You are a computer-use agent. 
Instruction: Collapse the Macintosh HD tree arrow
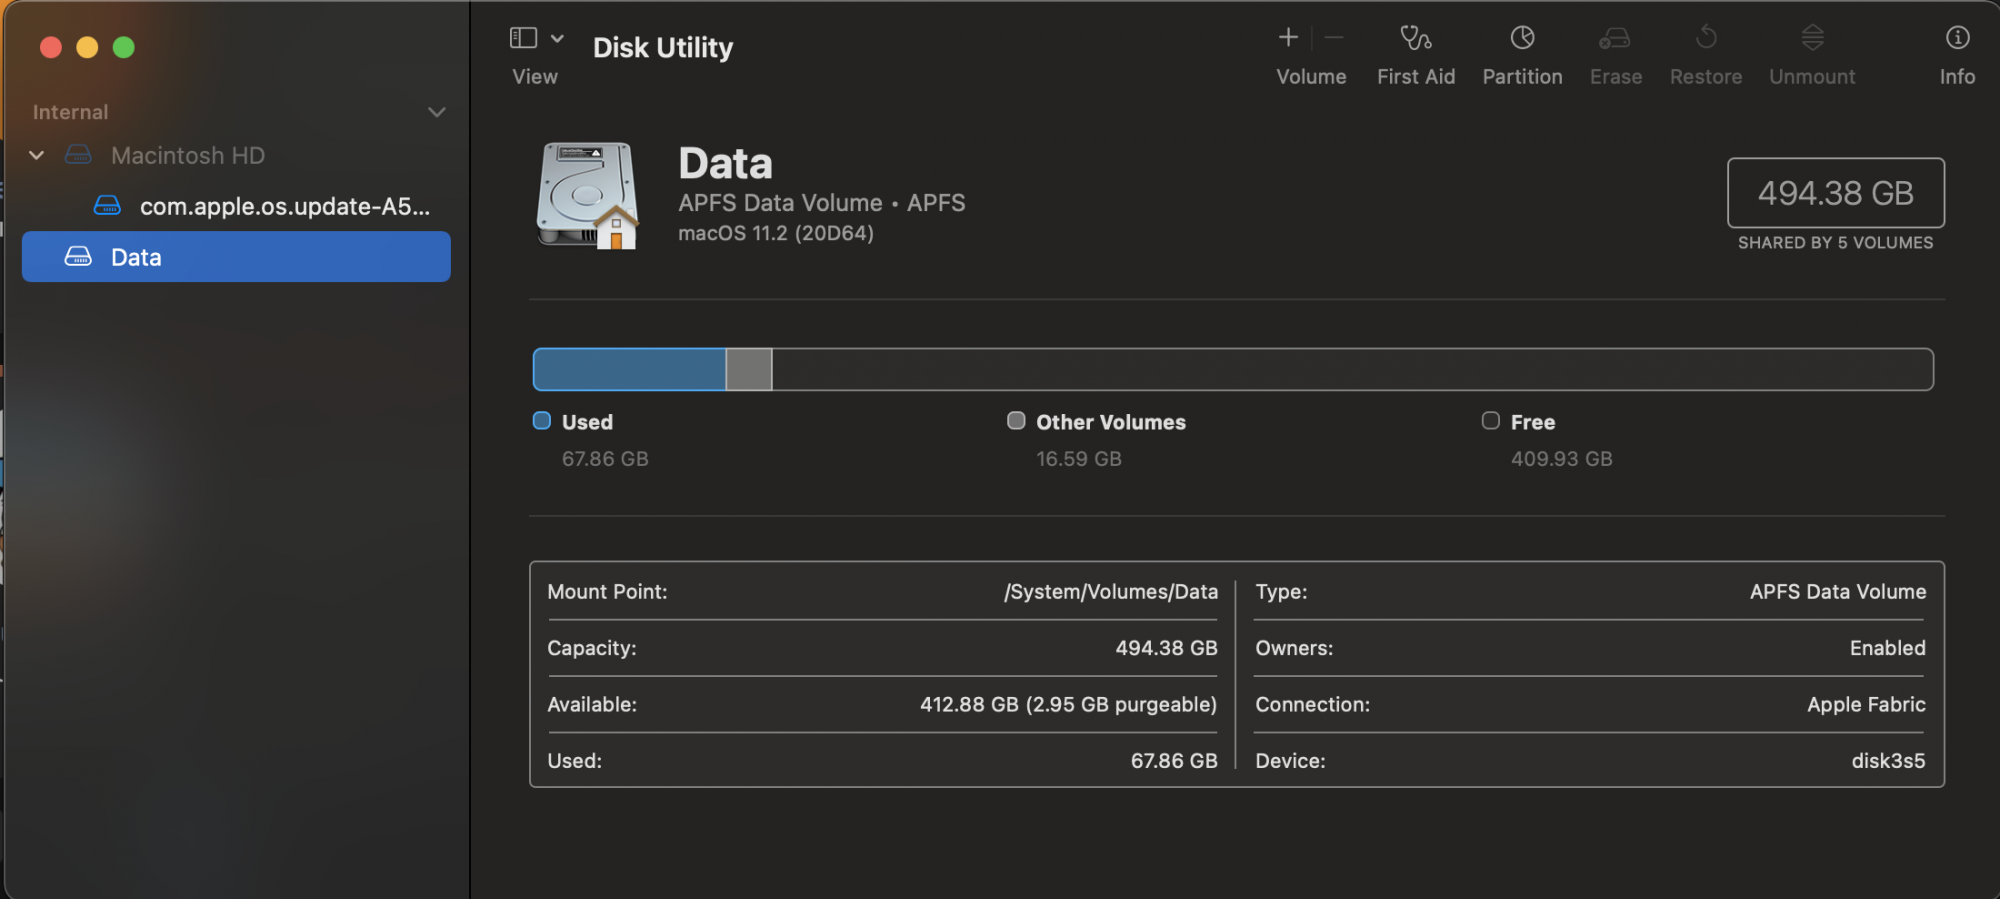point(37,155)
